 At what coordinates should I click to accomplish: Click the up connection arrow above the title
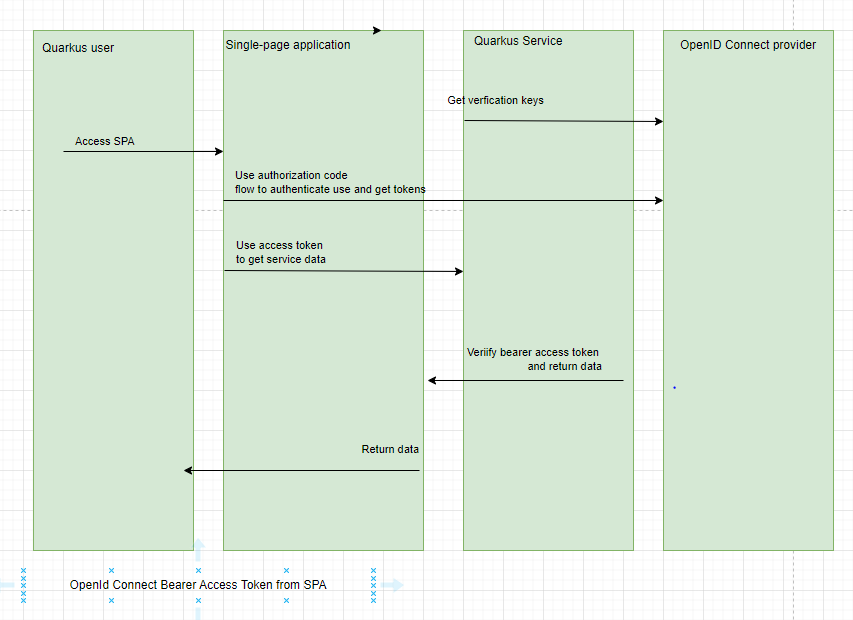[199, 549]
